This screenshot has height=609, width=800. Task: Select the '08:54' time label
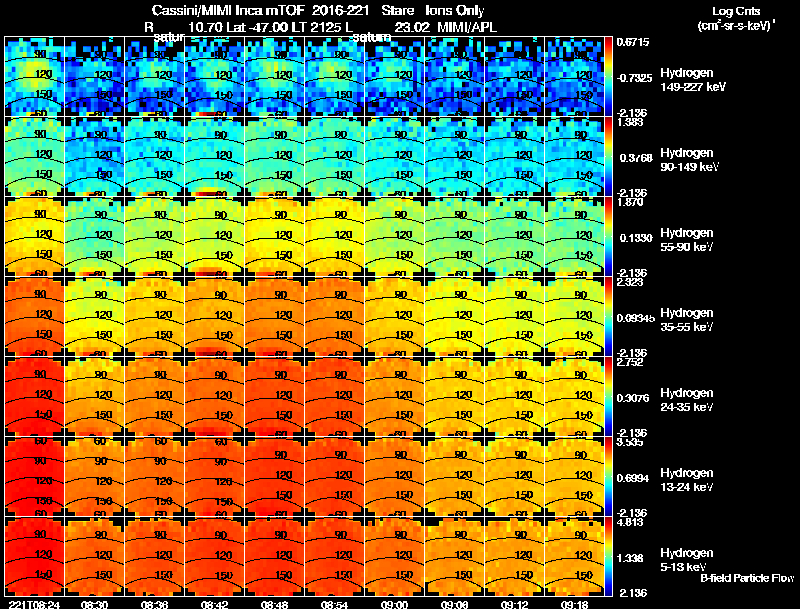pos(335,604)
